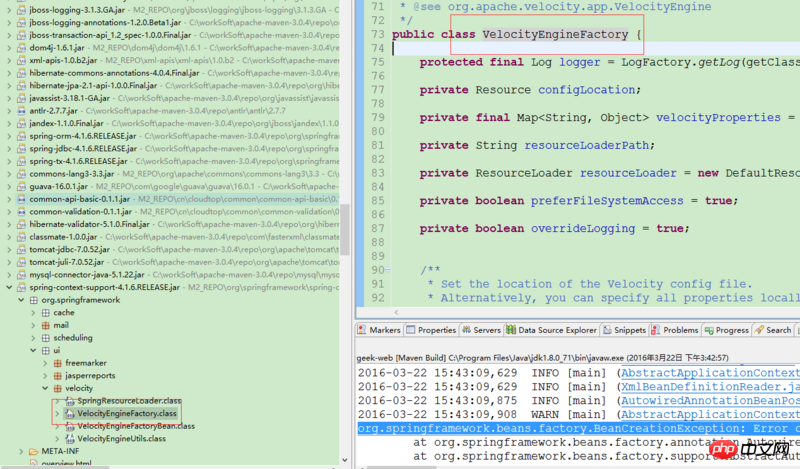Click the velocity package icon

pos(58,388)
